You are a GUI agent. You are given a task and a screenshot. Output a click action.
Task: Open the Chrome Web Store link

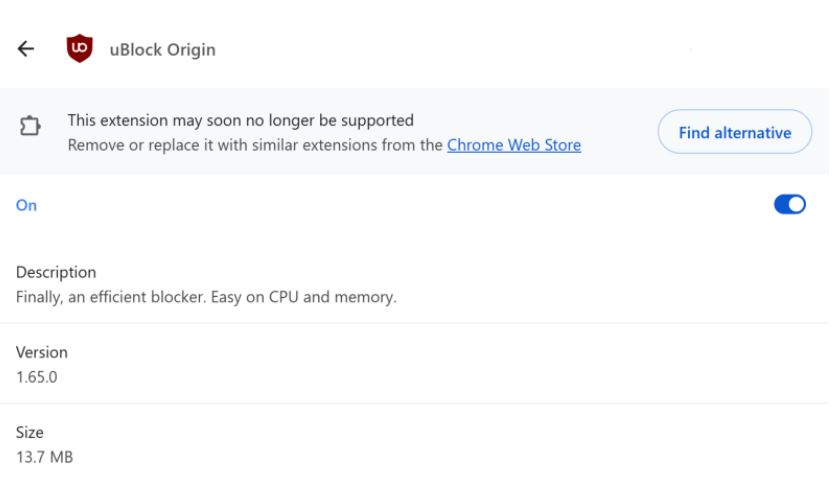point(514,145)
